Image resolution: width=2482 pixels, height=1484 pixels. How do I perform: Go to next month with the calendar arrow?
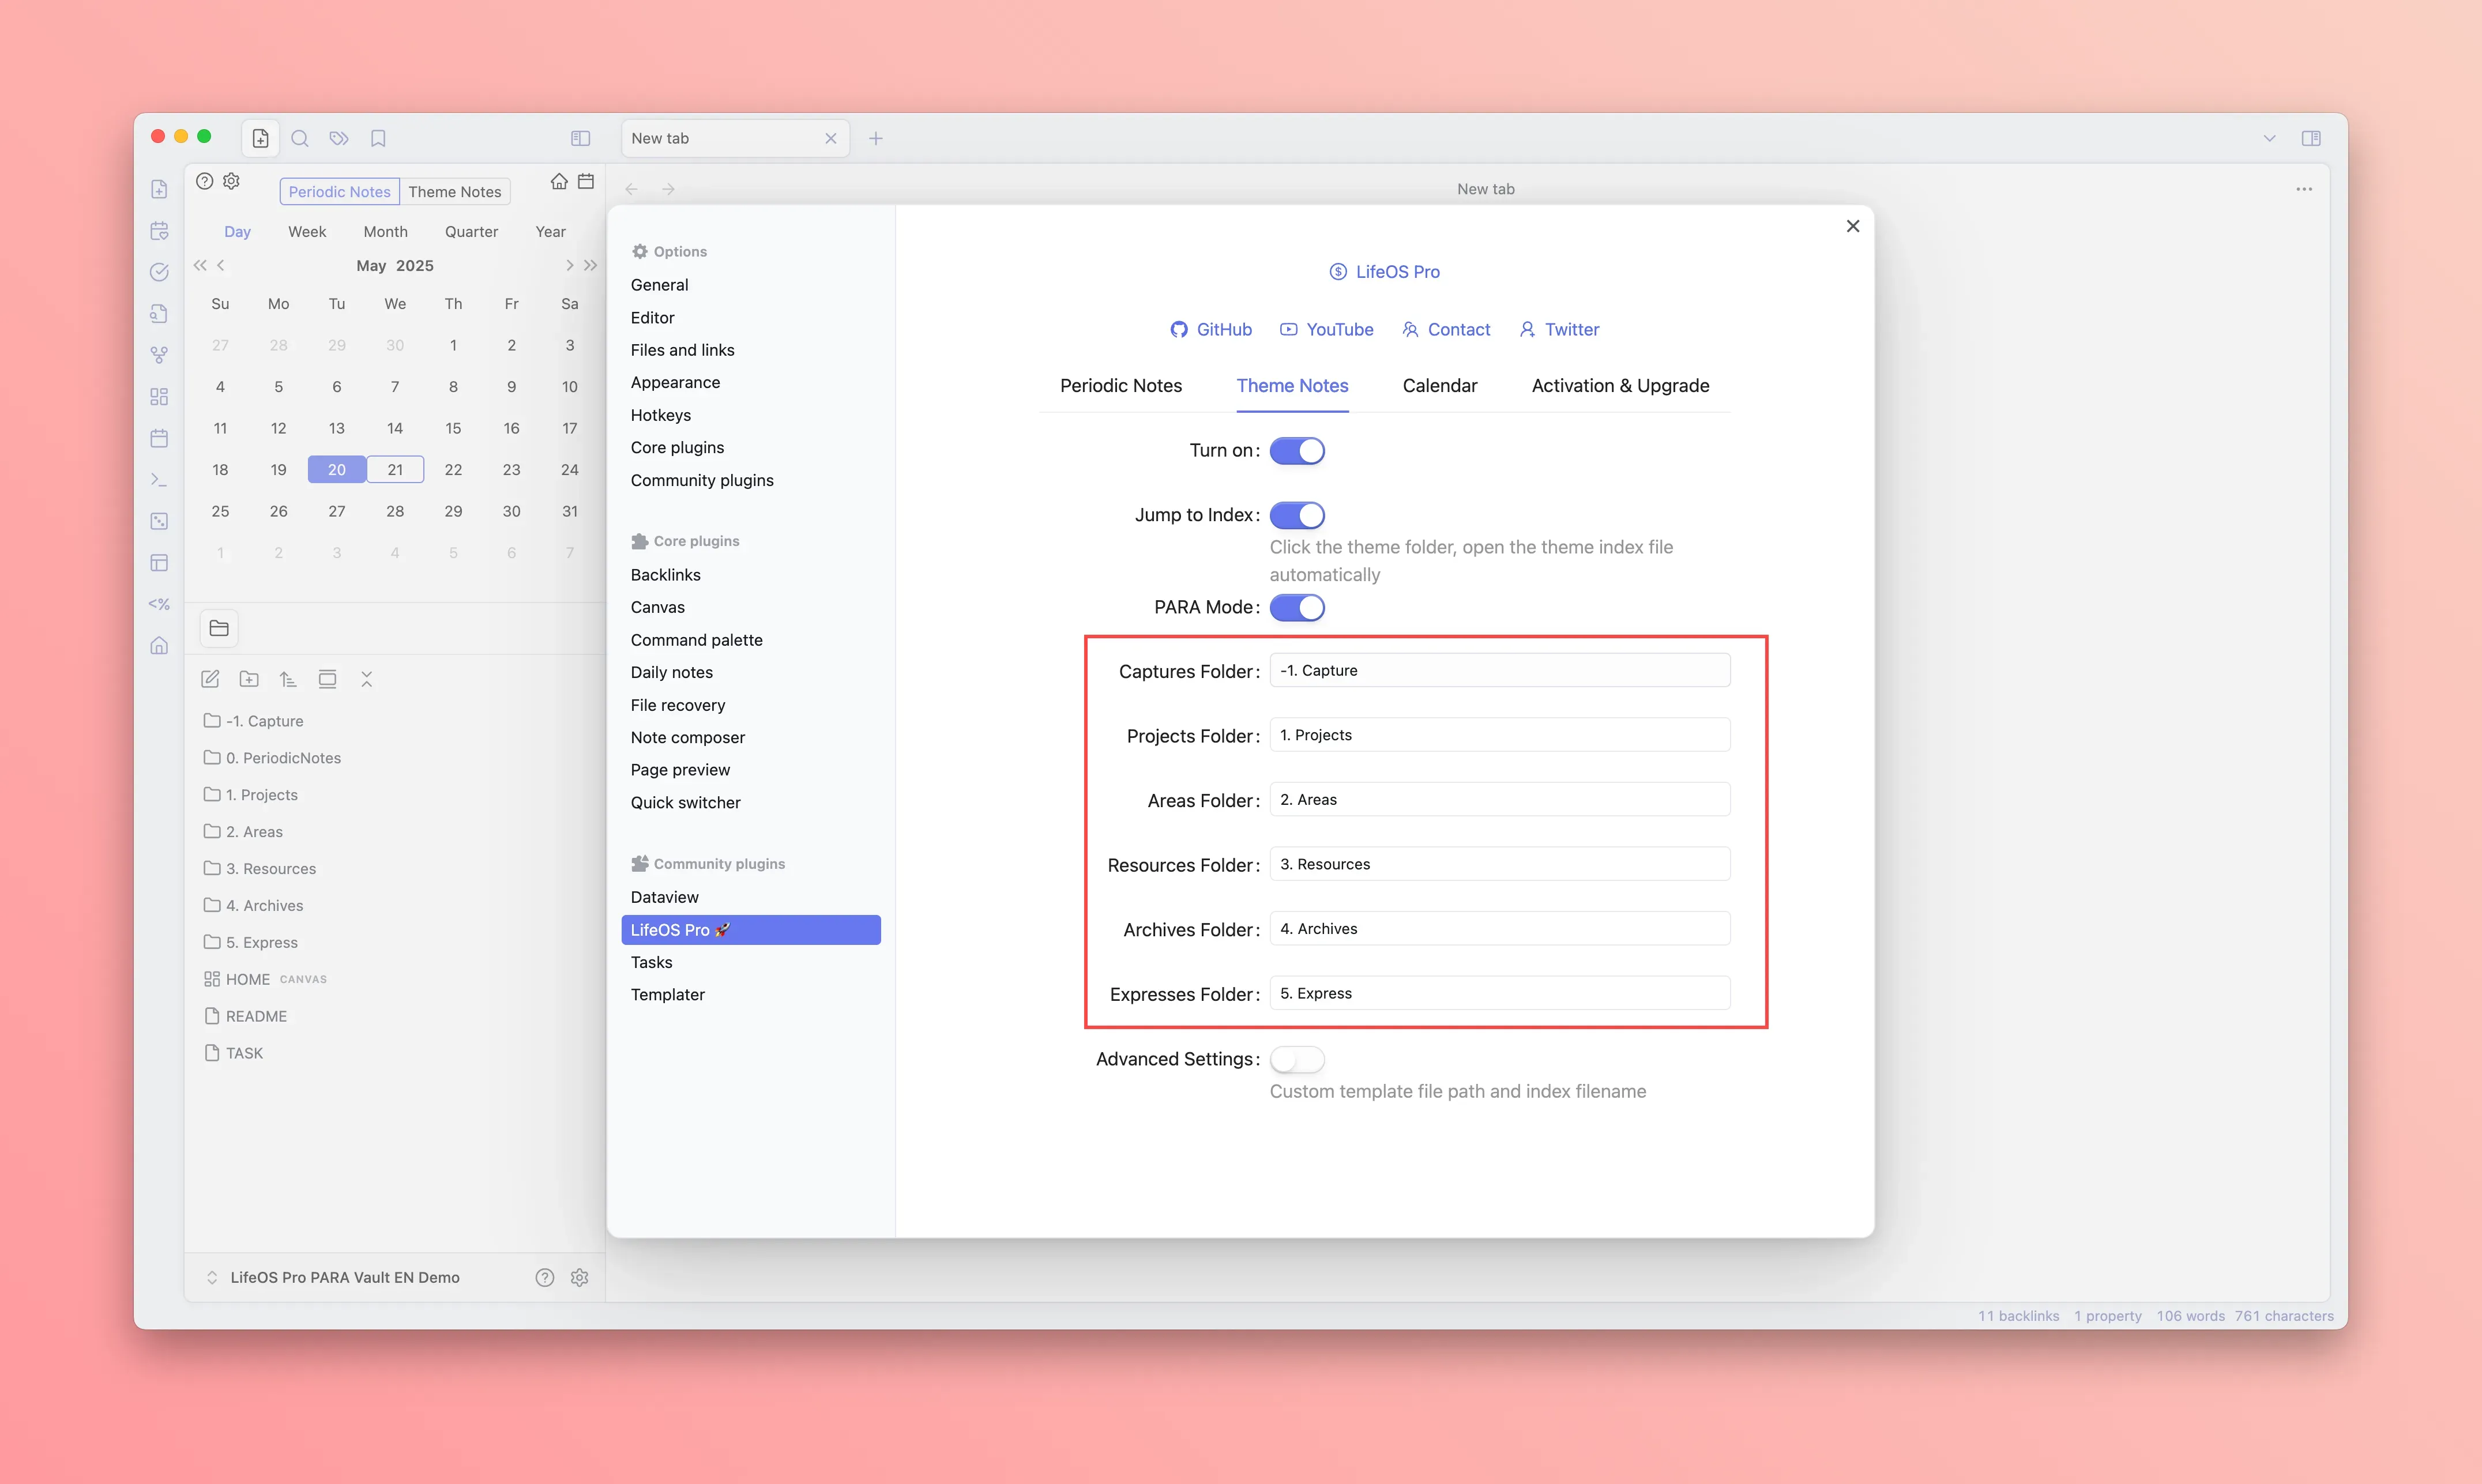click(x=569, y=265)
